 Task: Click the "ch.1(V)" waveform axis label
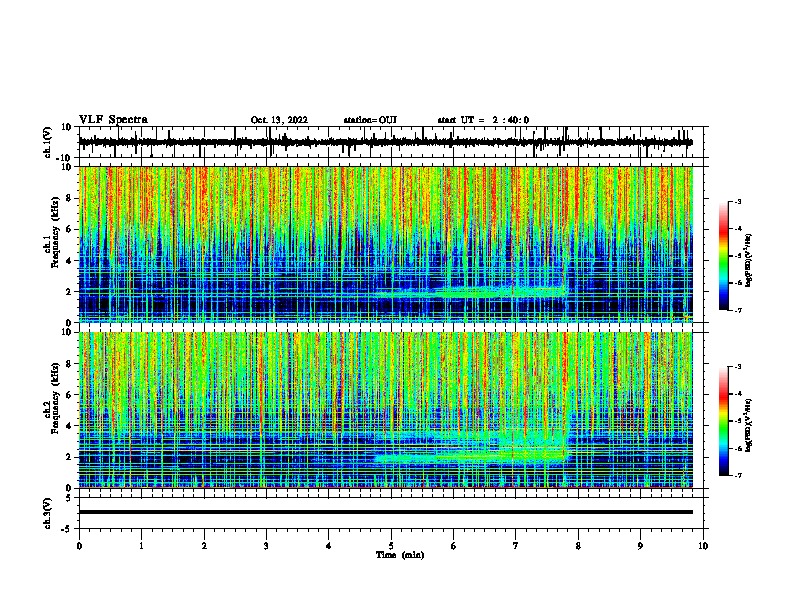click(x=48, y=142)
